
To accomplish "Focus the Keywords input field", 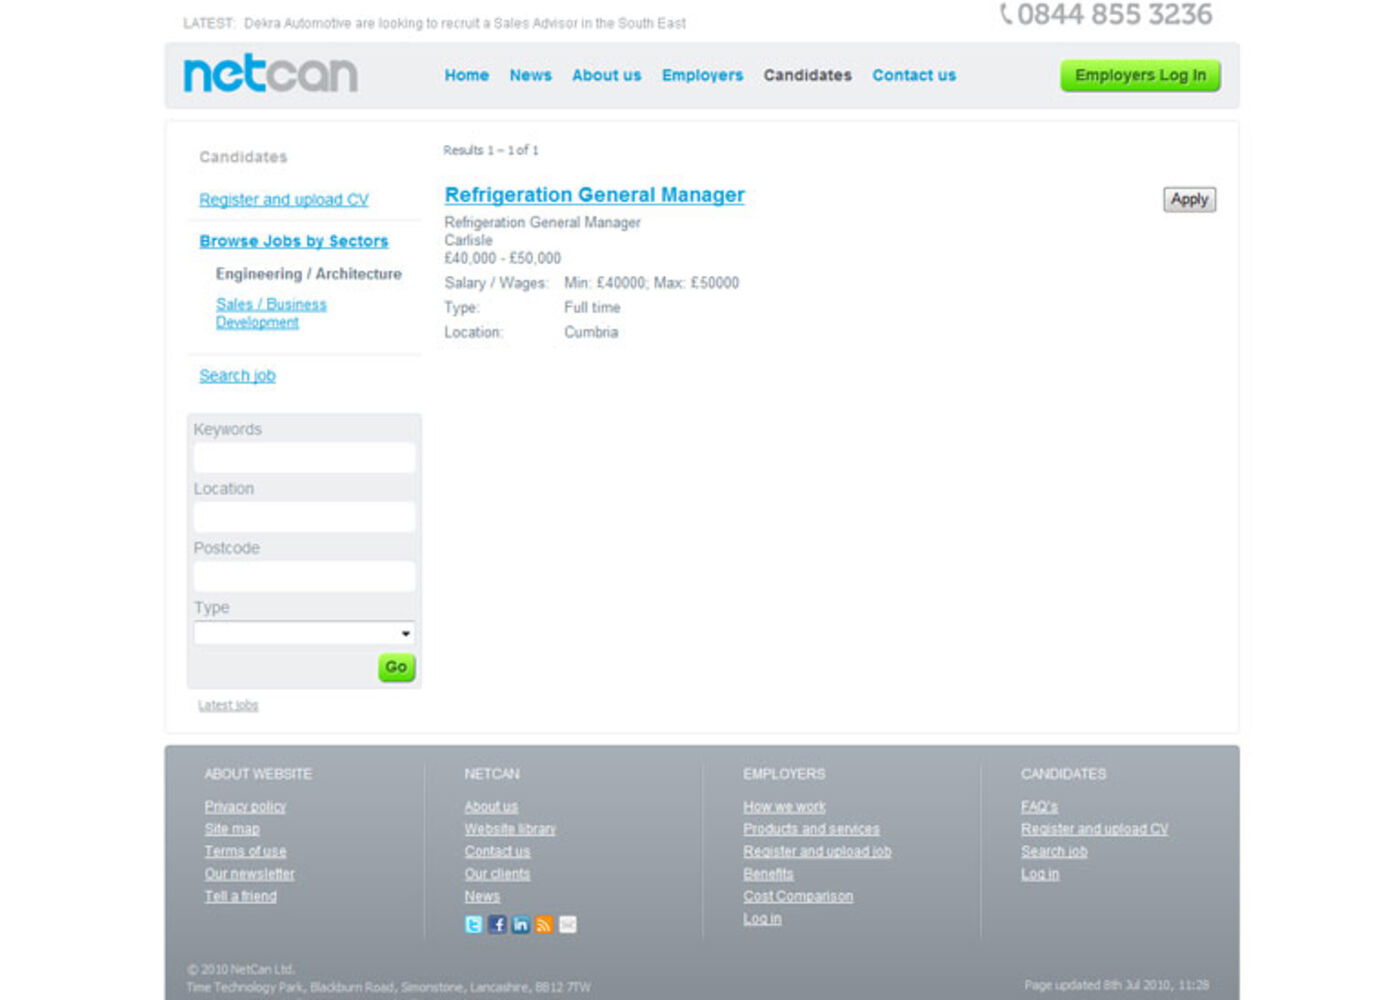I will pos(304,458).
